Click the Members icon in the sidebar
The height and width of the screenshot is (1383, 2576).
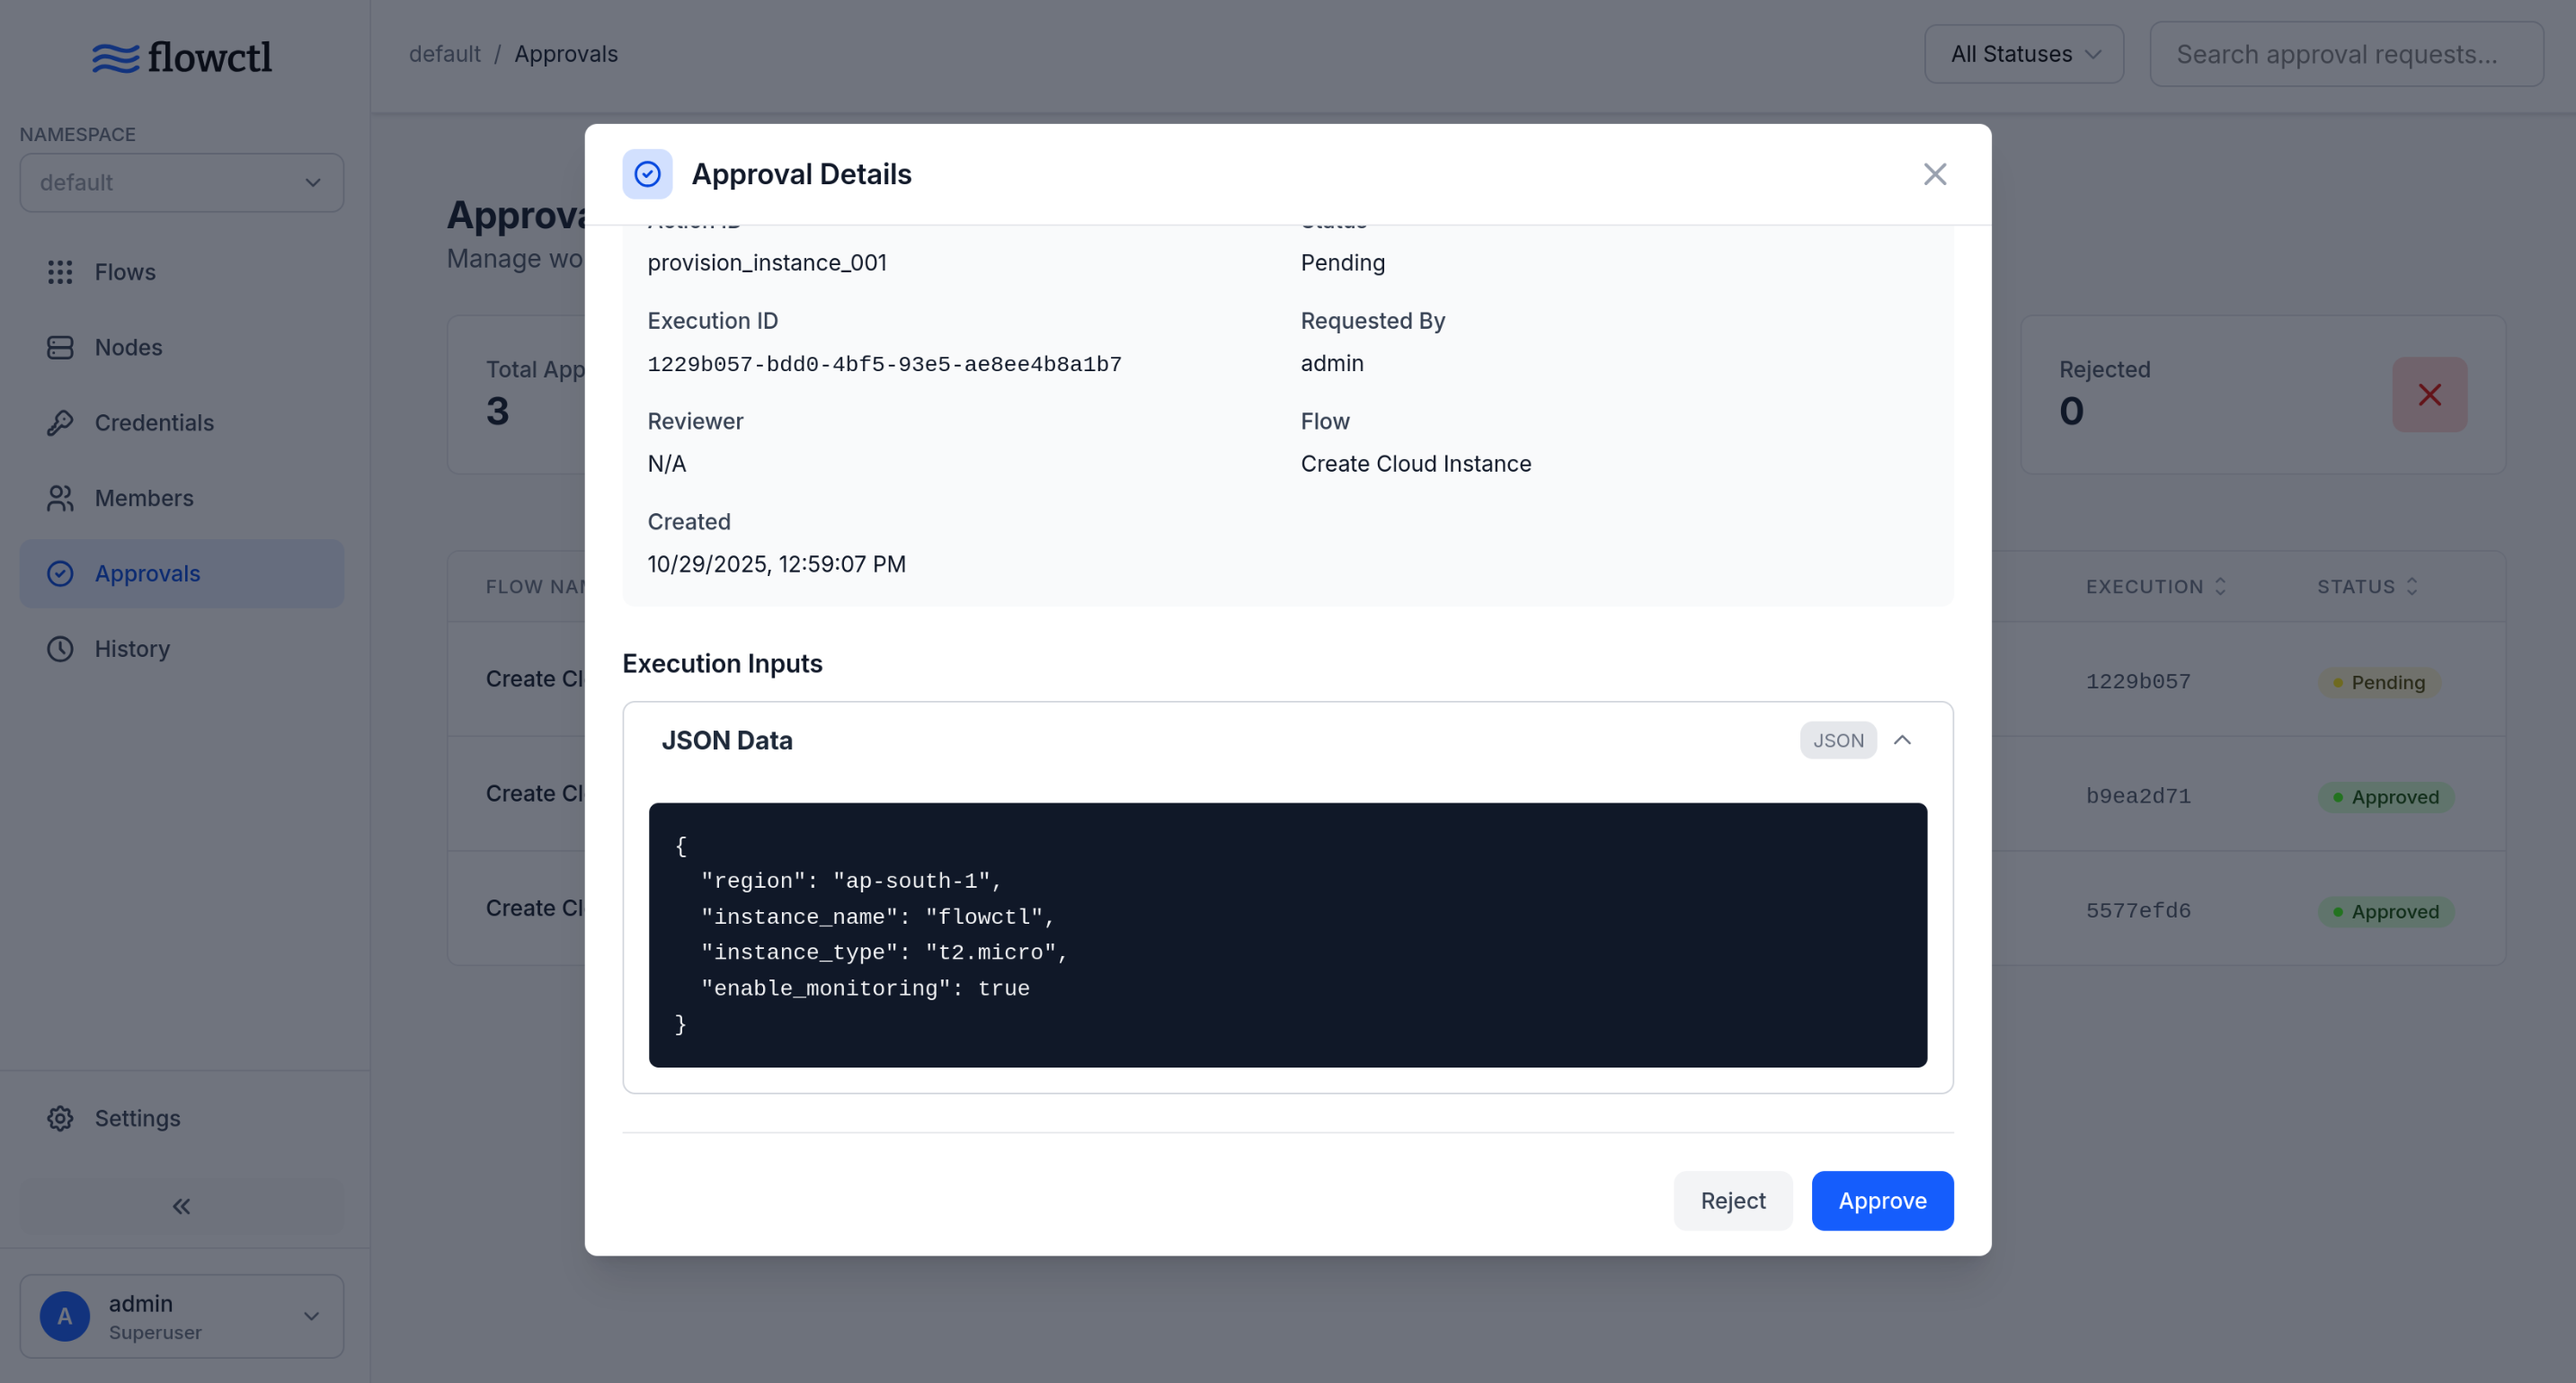(60, 498)
